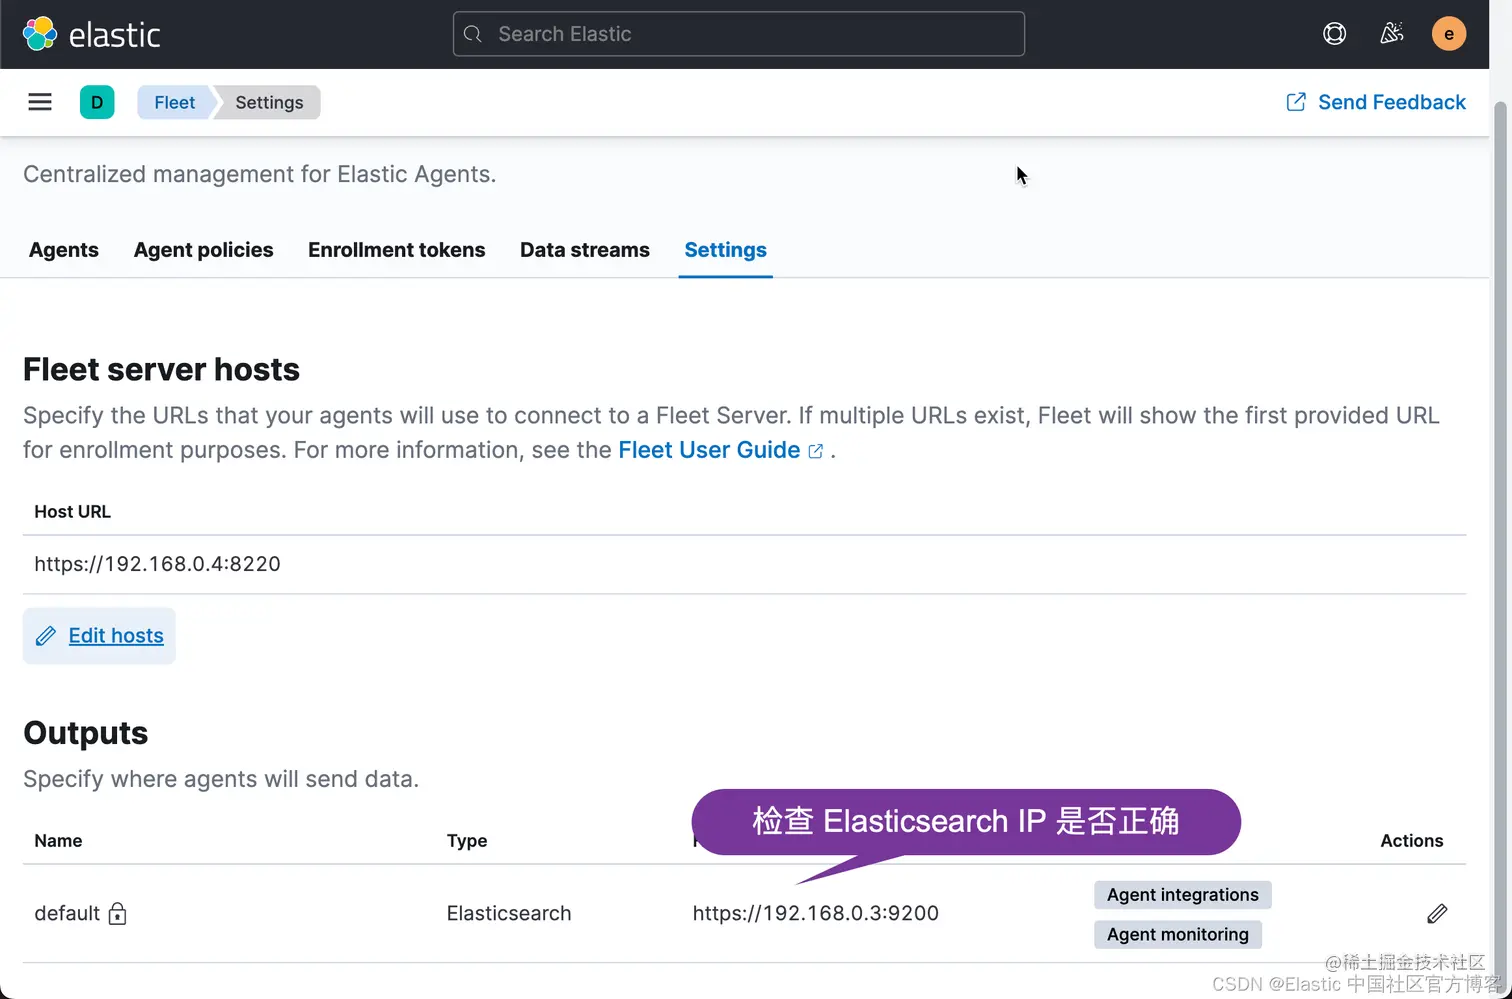Click the Edit hosts button
This screenshot has width=1512, height=999.
pyautogui.click(x=99, y=636)
